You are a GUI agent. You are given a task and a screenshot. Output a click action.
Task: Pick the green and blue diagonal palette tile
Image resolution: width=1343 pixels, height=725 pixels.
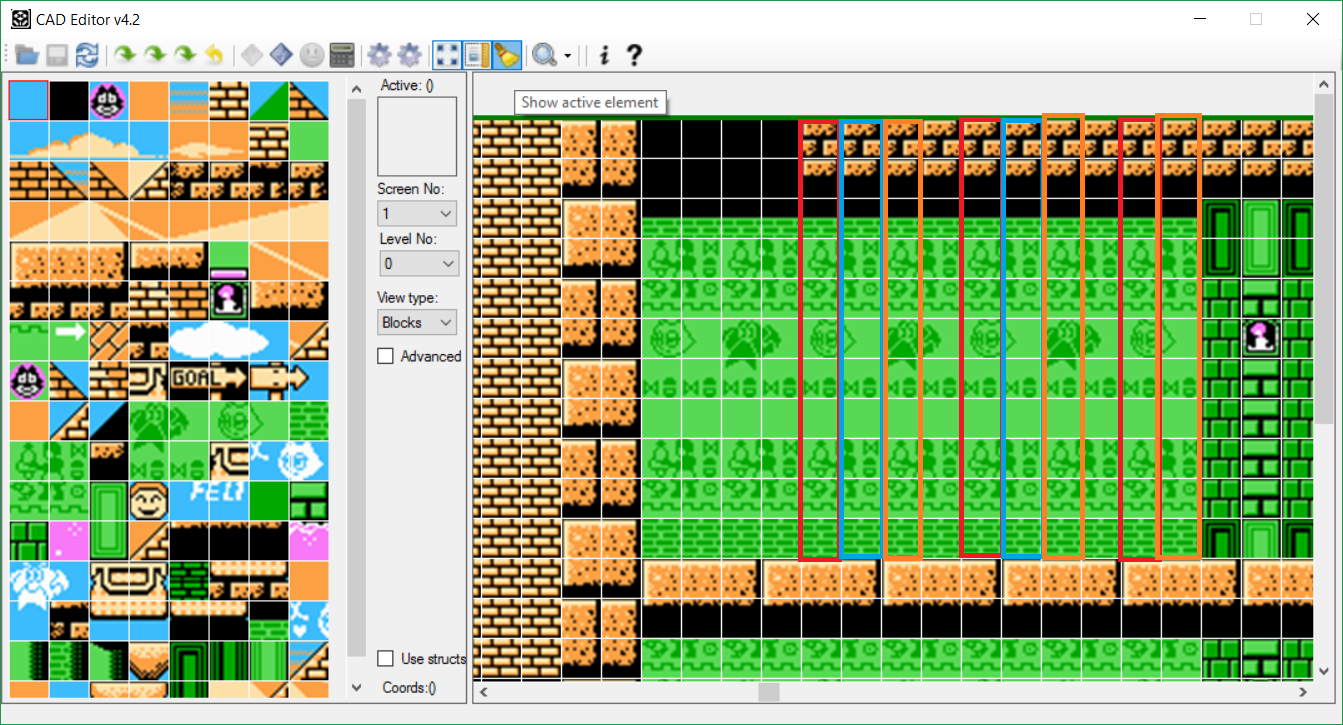tap(269, 101)
